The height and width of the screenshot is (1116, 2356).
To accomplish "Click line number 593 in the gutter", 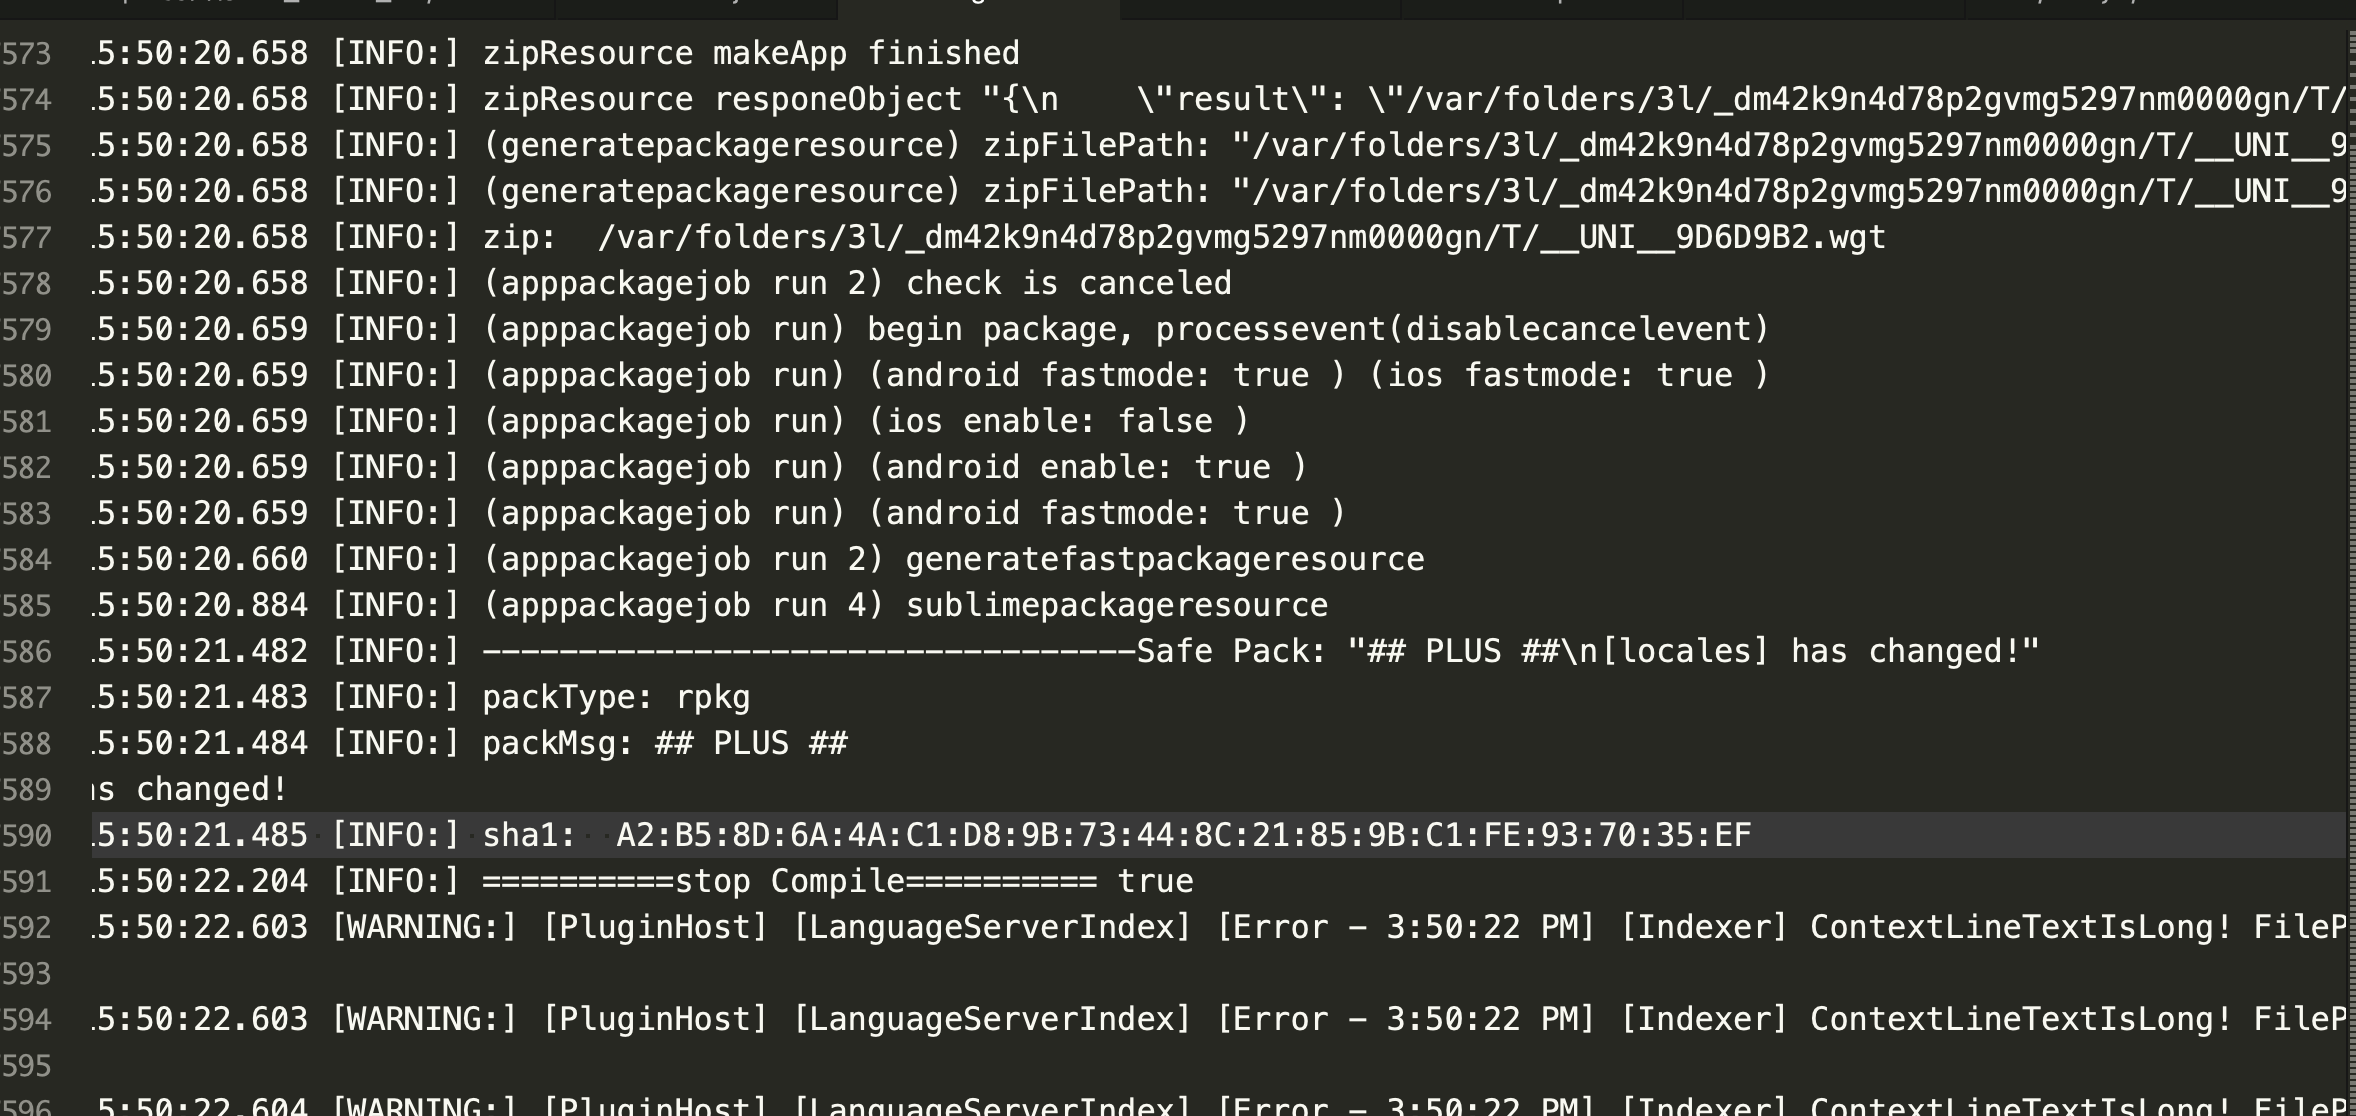I will tap(26, 973).
